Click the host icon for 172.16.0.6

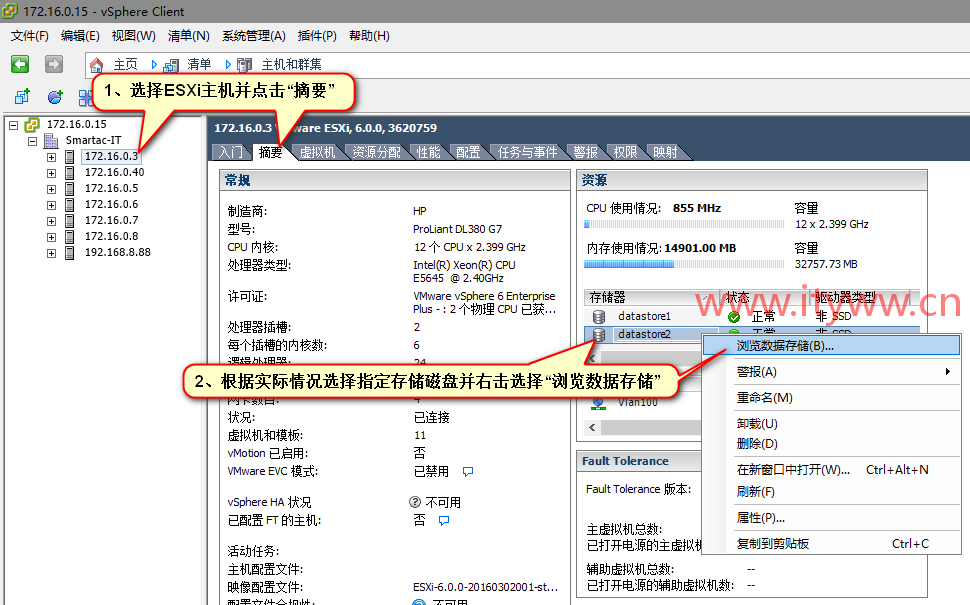[x=70, y=205]
